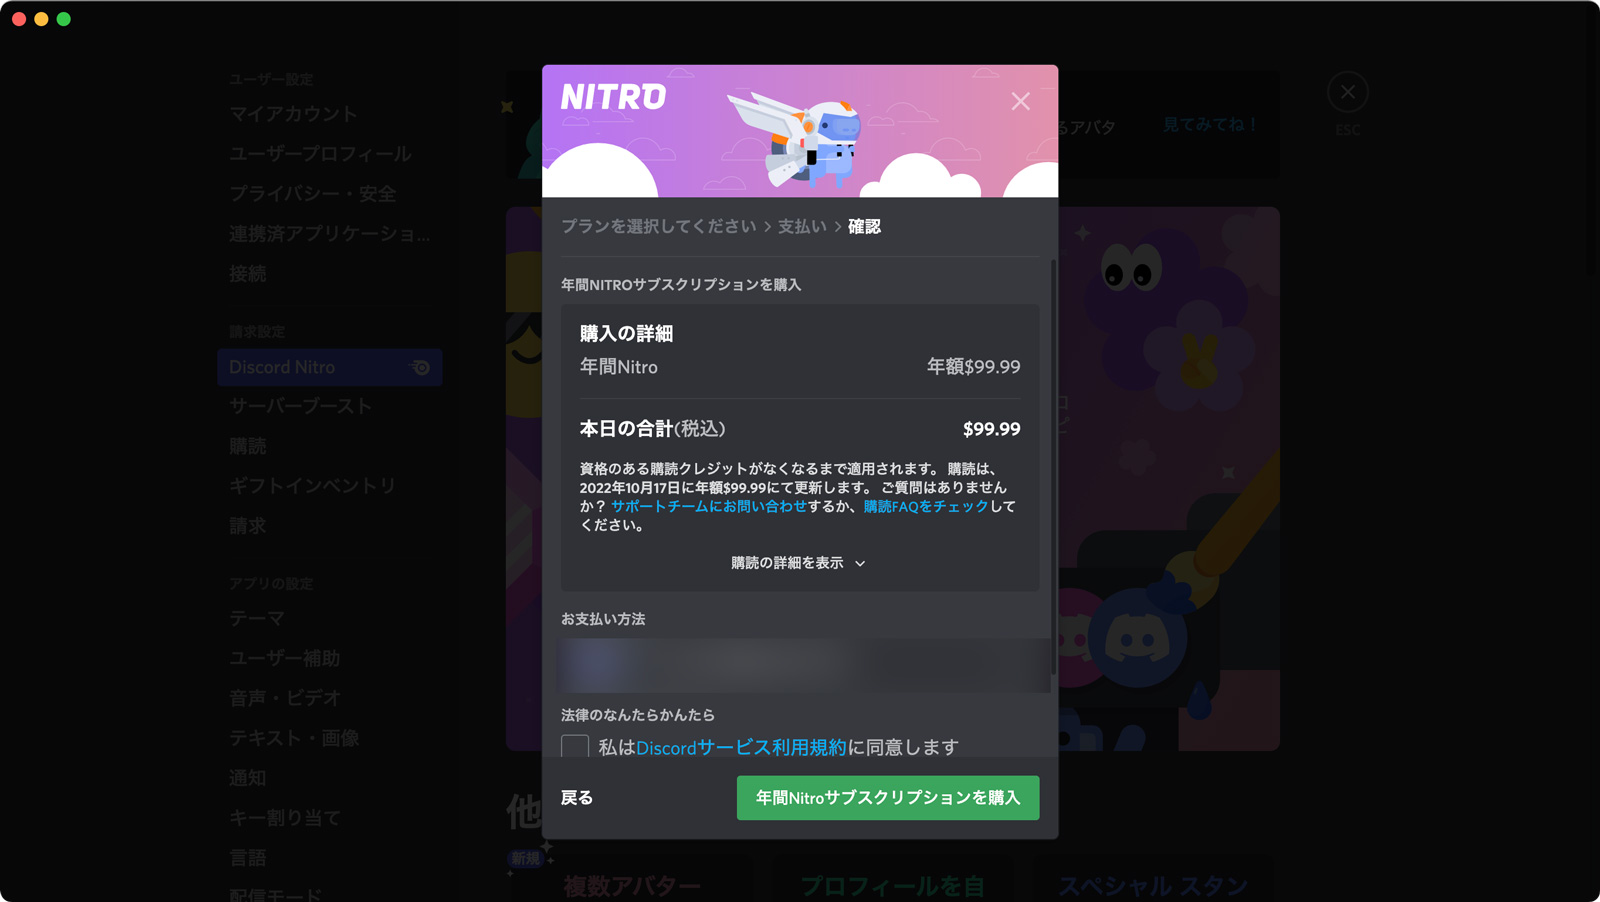Click the 戻る back button
Screen dimensions: 1600x902
(577, 798)
